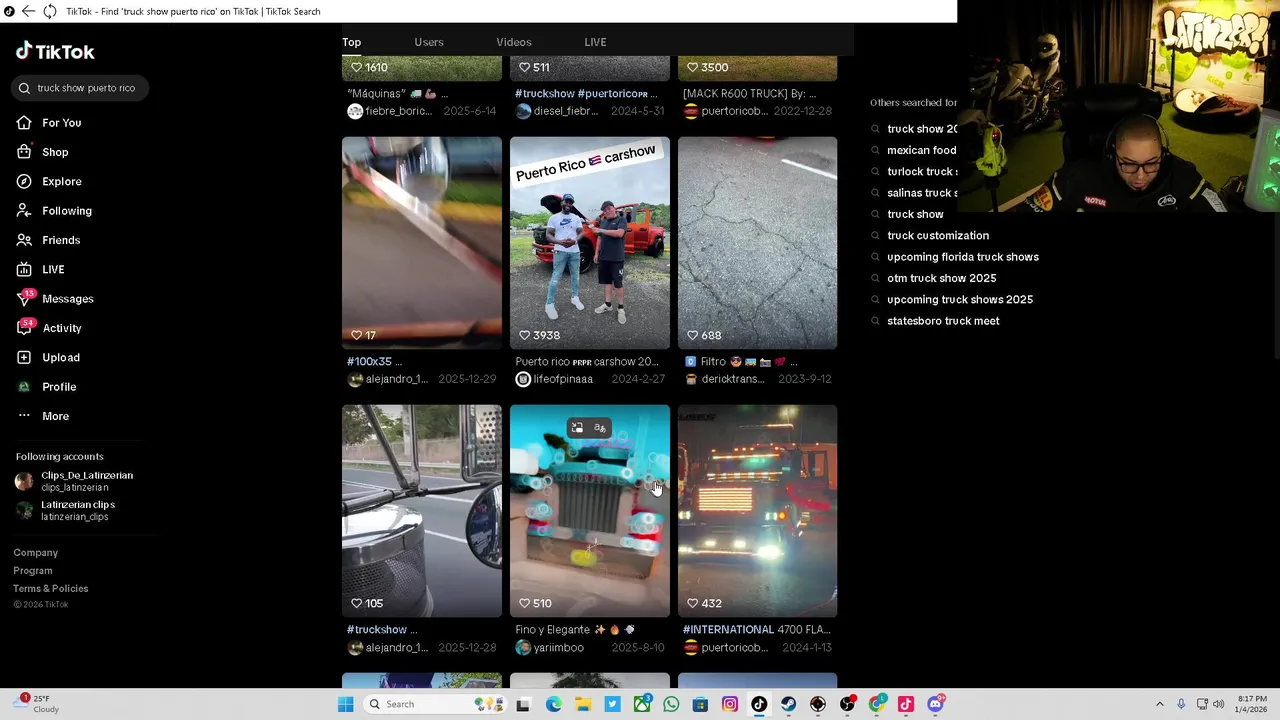Click the browser back arrow
This screenshot has width=1280, height=720.
coord(28,11)
